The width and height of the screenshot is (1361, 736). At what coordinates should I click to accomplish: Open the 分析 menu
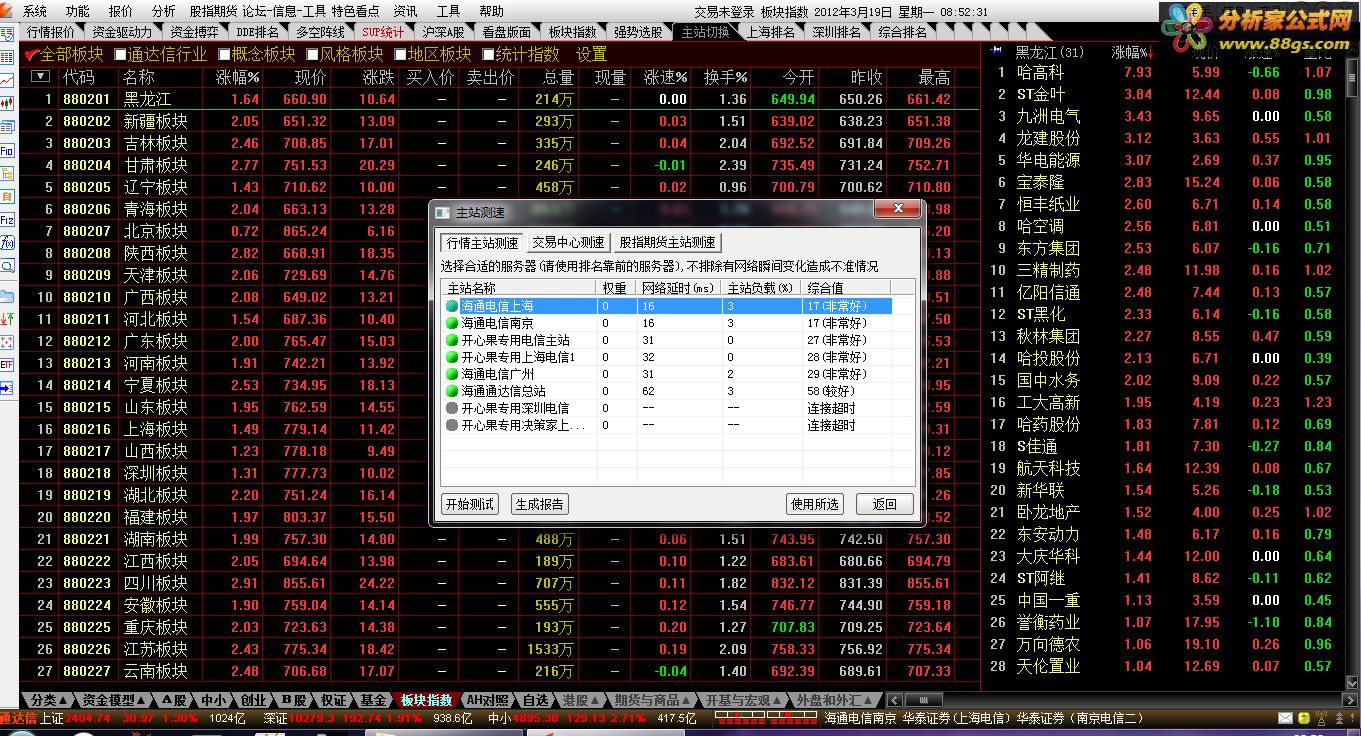coord(163,11)
